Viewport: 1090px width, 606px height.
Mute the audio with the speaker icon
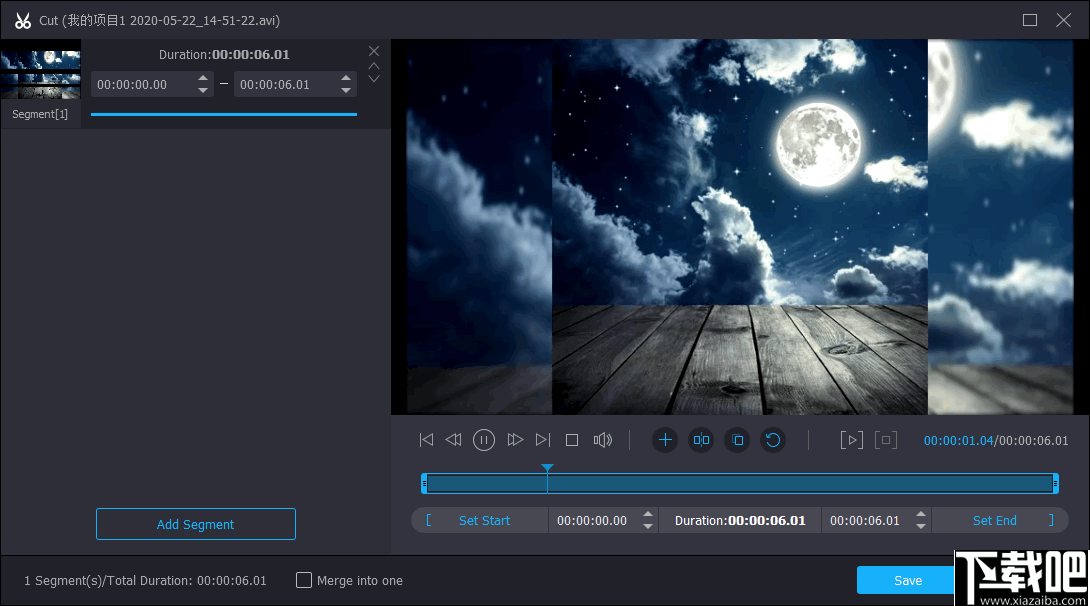click(x=602, y=440)
